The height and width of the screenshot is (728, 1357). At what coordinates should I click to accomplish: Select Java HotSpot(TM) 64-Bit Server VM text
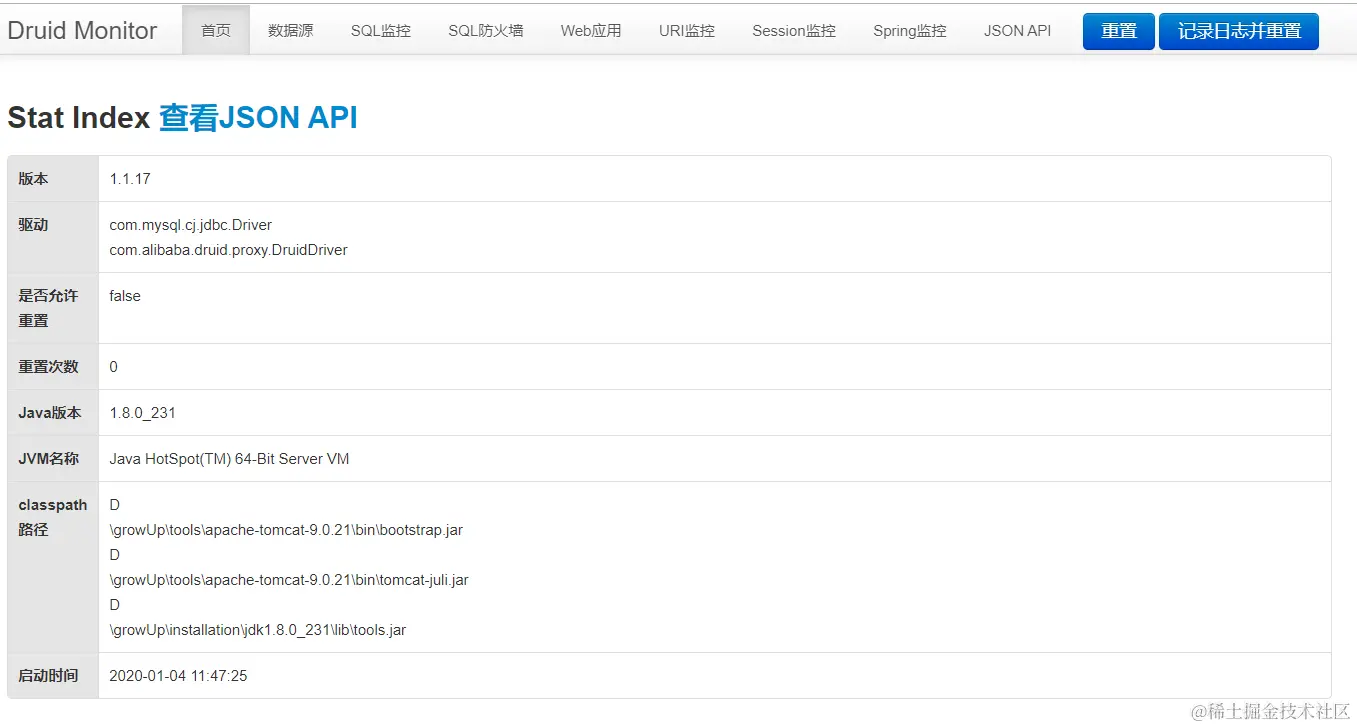click(230, 459)
